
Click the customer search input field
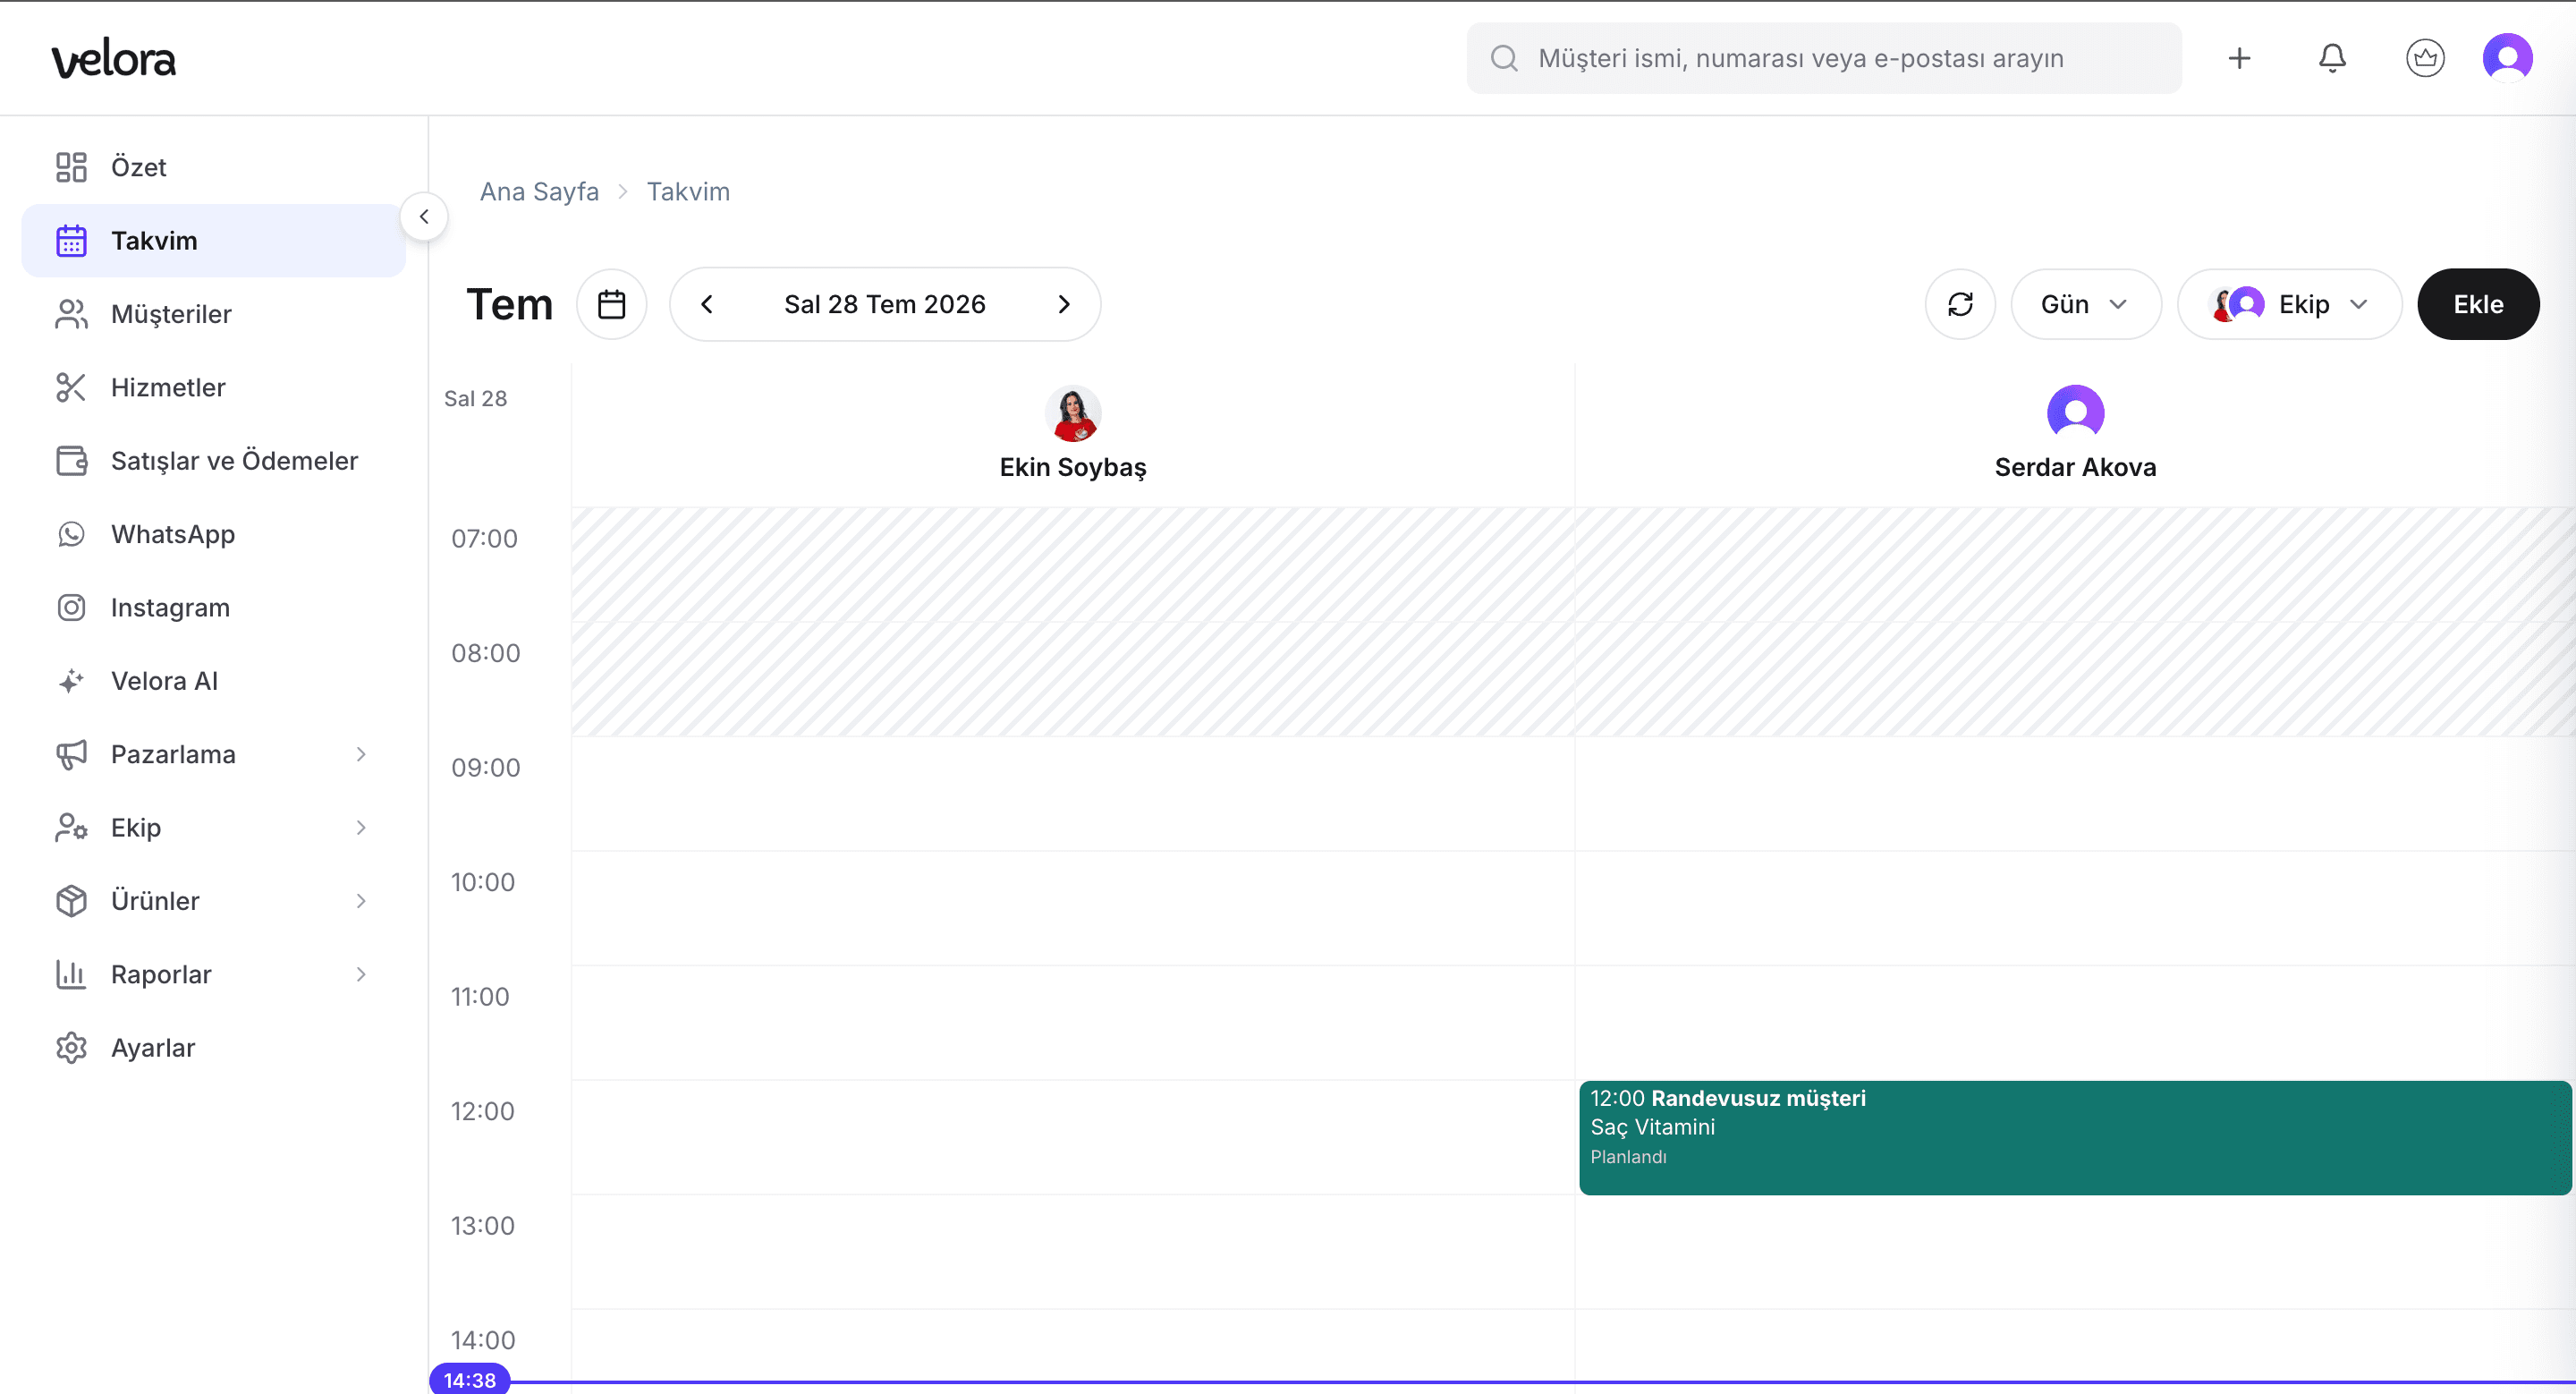(1824, 58)
